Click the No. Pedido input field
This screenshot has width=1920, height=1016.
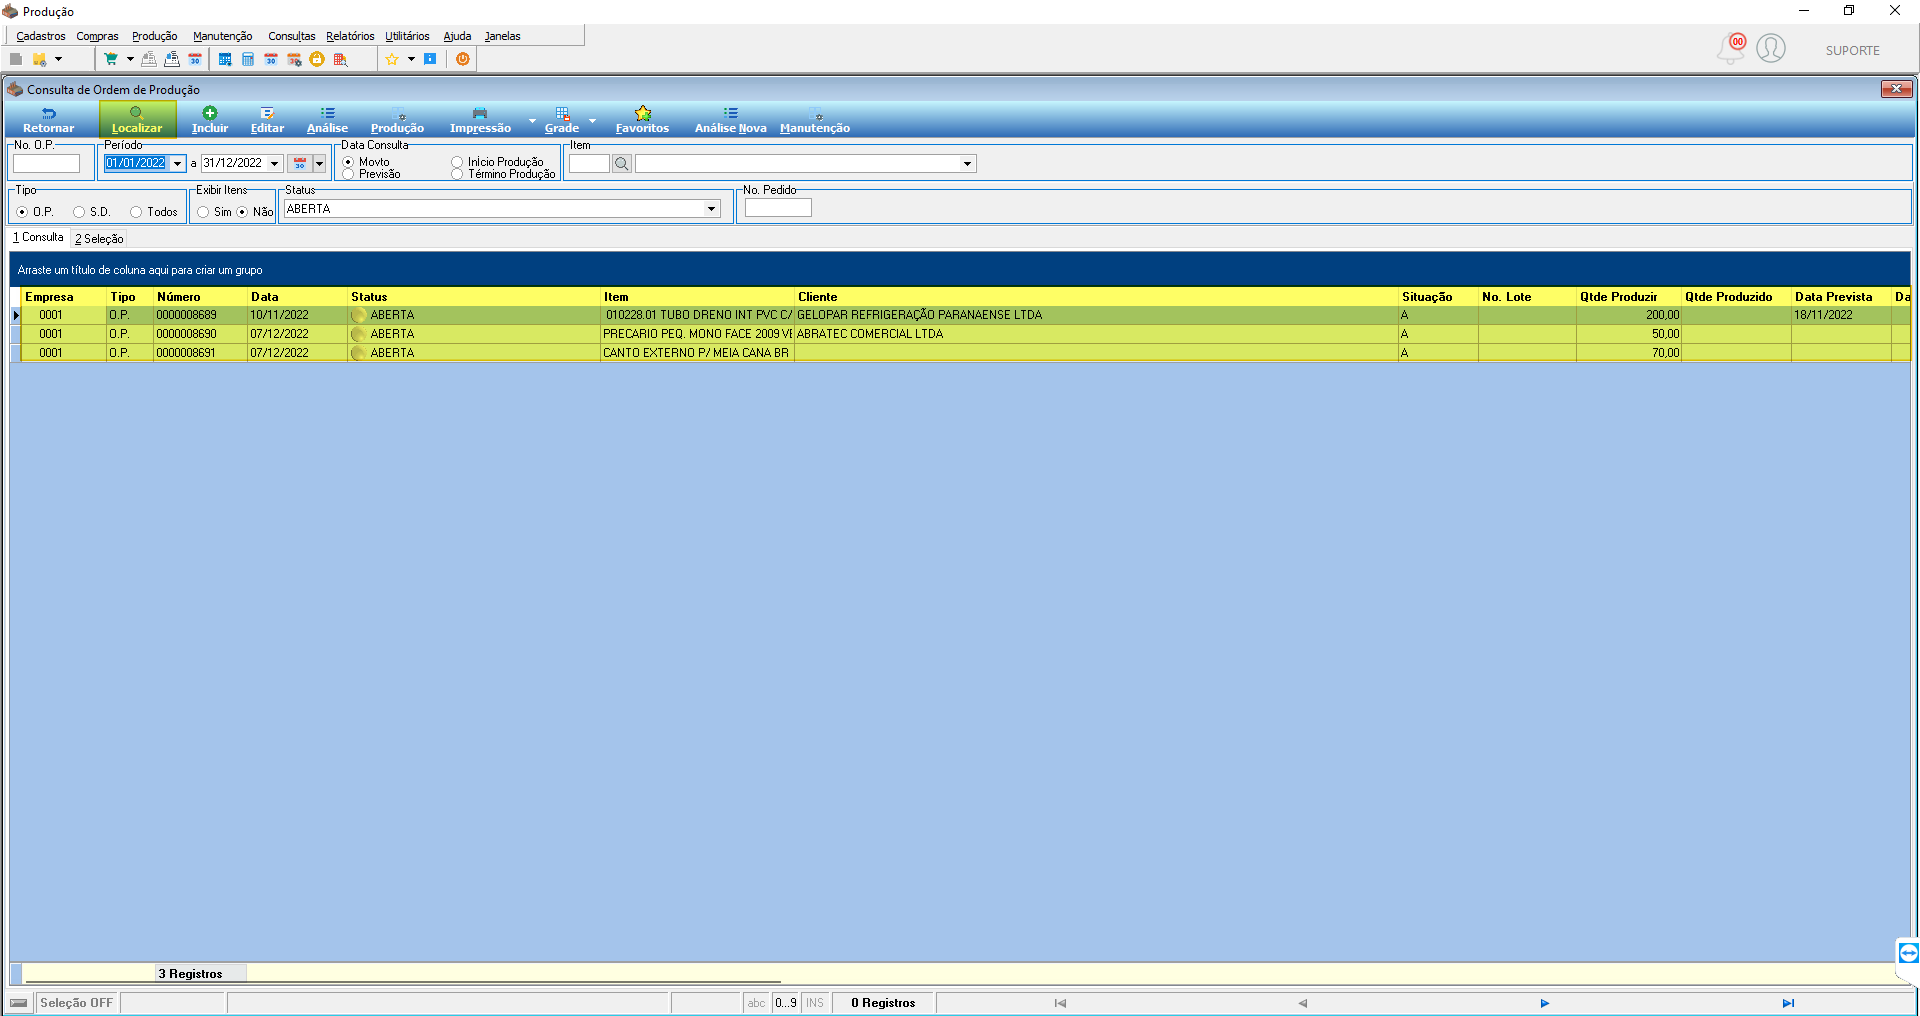(778, 208)
